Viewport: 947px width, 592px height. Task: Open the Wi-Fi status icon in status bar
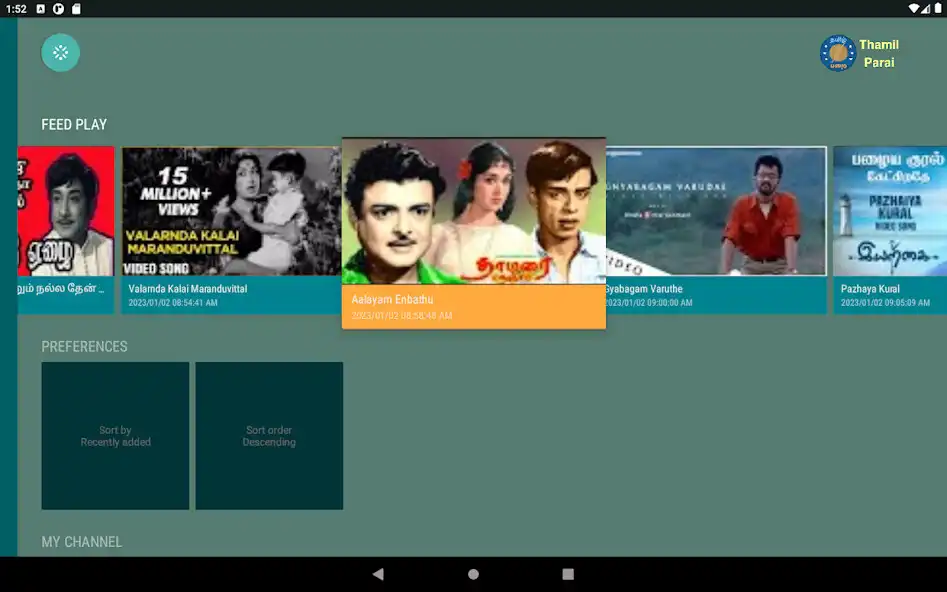coord(914,8)
